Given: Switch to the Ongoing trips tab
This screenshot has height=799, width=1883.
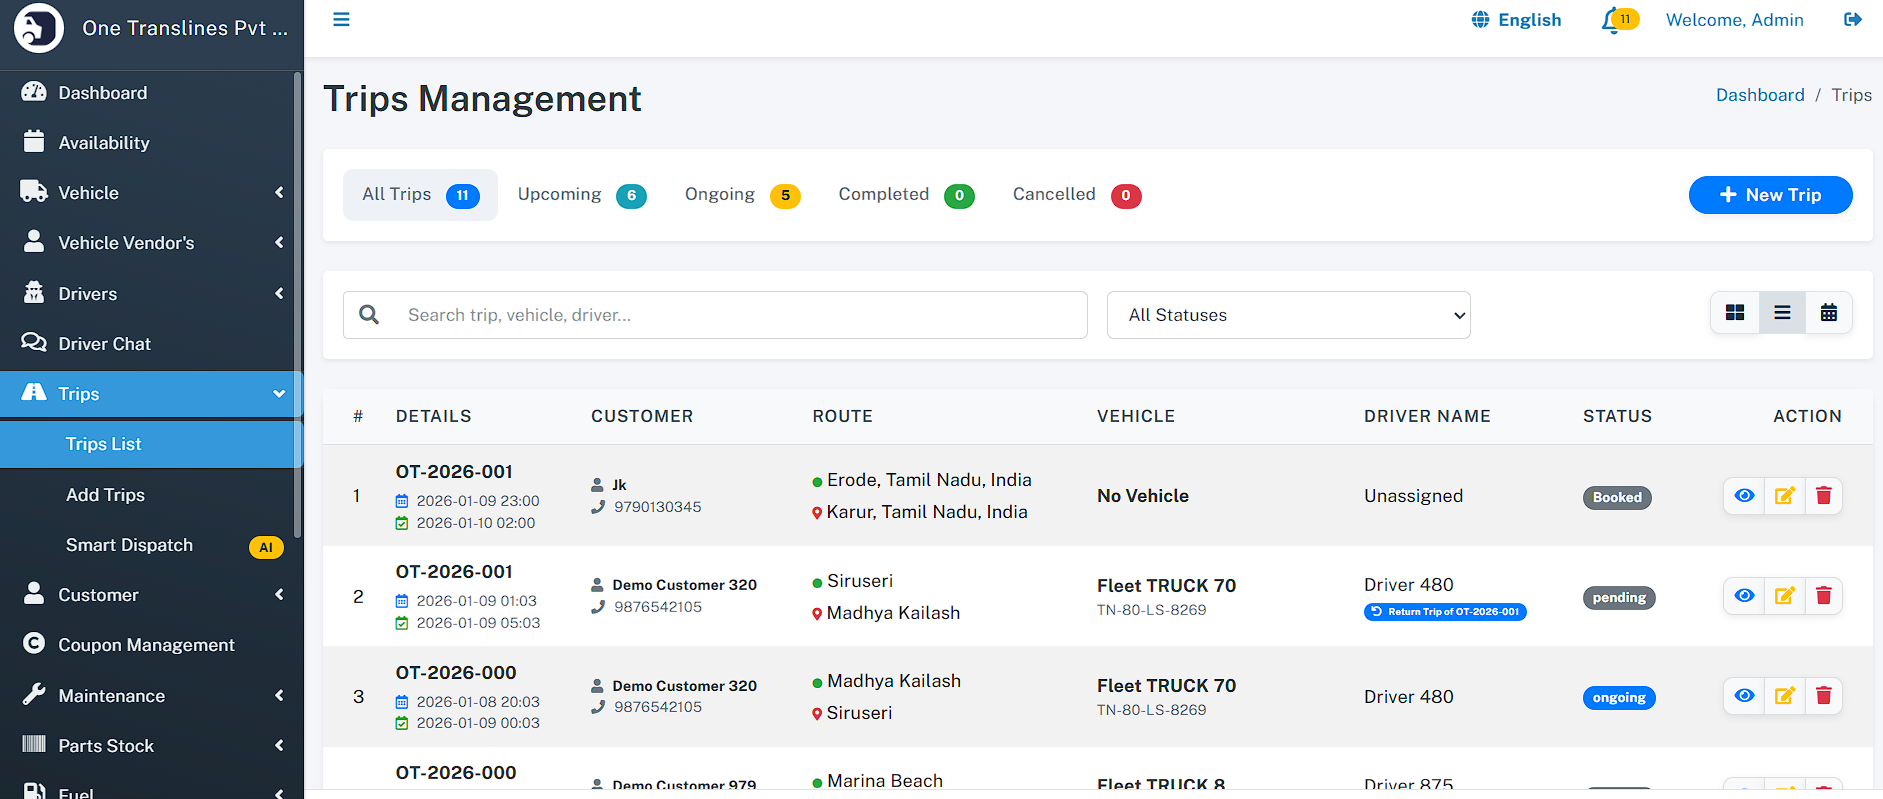Looking at the screenshot, I should click(741, 195).
